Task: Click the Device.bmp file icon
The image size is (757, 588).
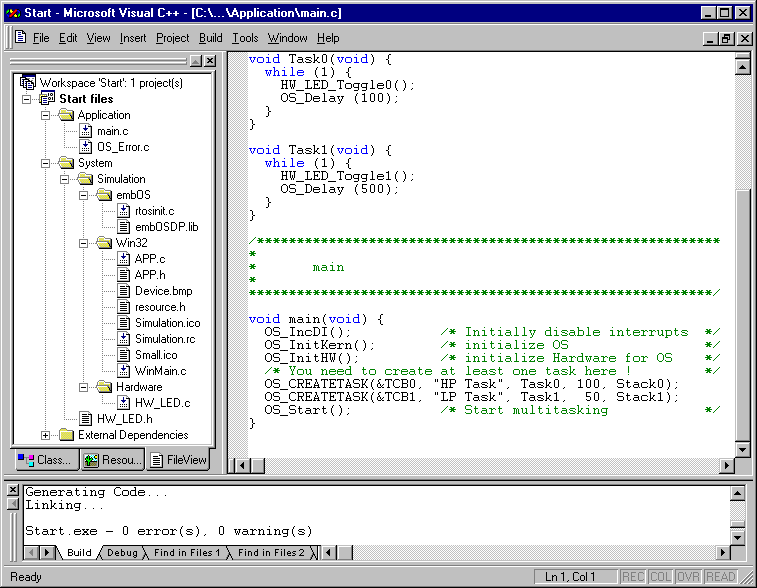Action: click(123, 291)
